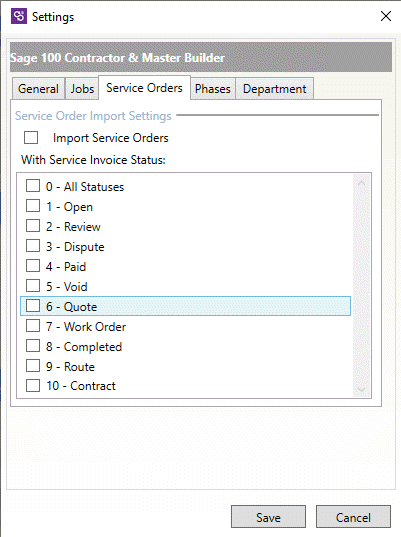Switch to the Jobs tab
The image size is (401, 537).
82,89
